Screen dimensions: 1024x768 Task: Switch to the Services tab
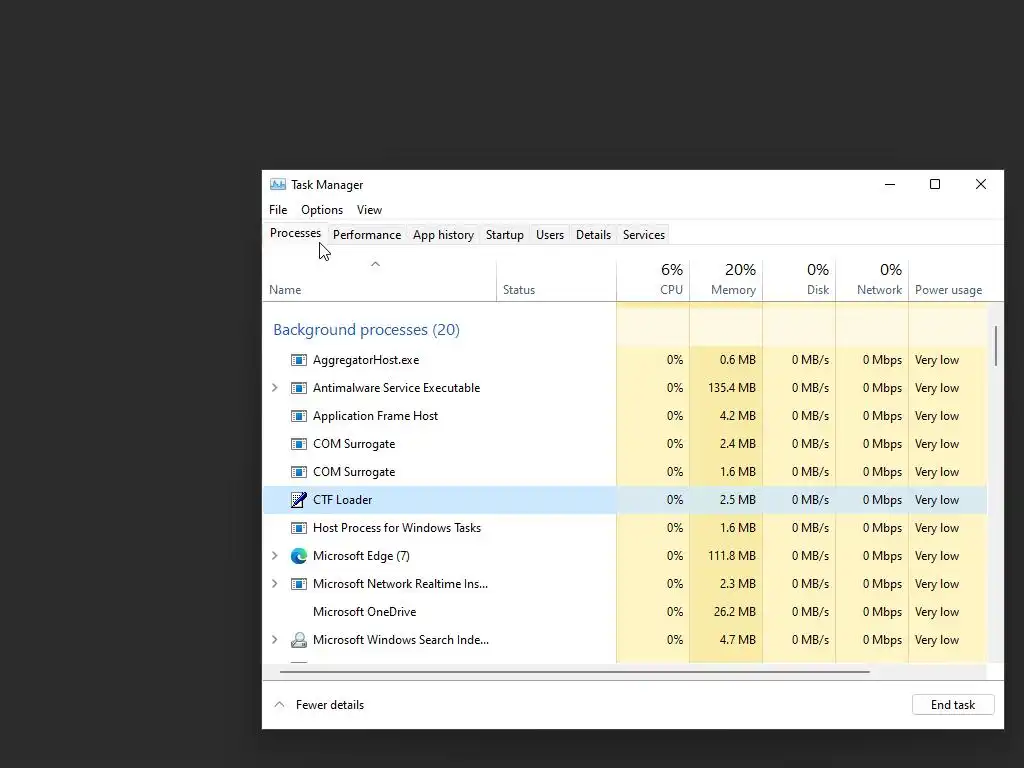[644, 234]
